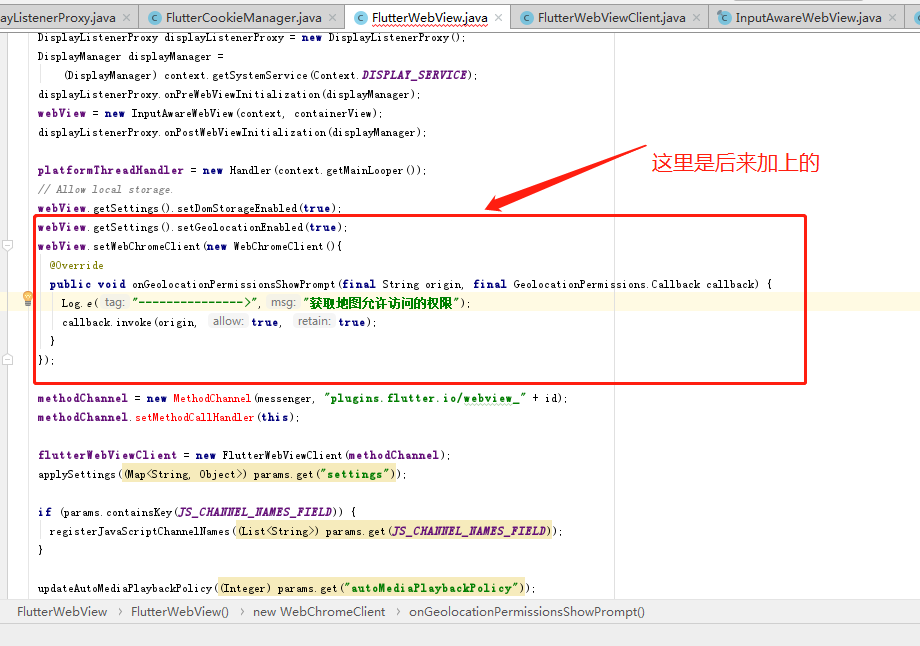The height and width of the screenshot is (646, 920).
Task: Click the msg: parameter hint in Log.e
Action: click(283, 302)
